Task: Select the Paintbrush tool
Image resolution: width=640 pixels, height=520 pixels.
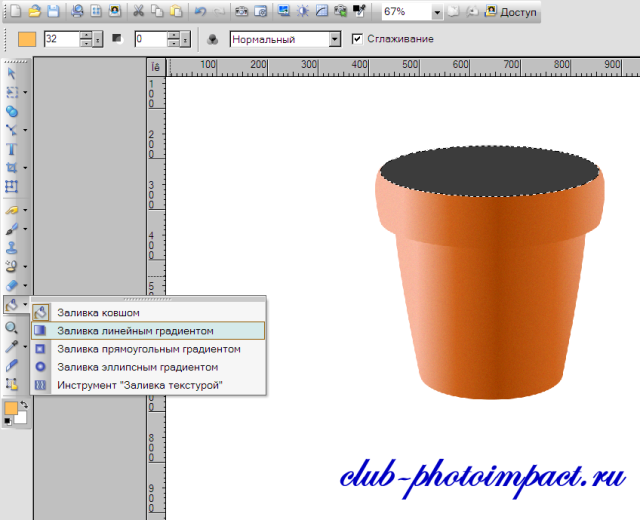Action: (11, 229)
